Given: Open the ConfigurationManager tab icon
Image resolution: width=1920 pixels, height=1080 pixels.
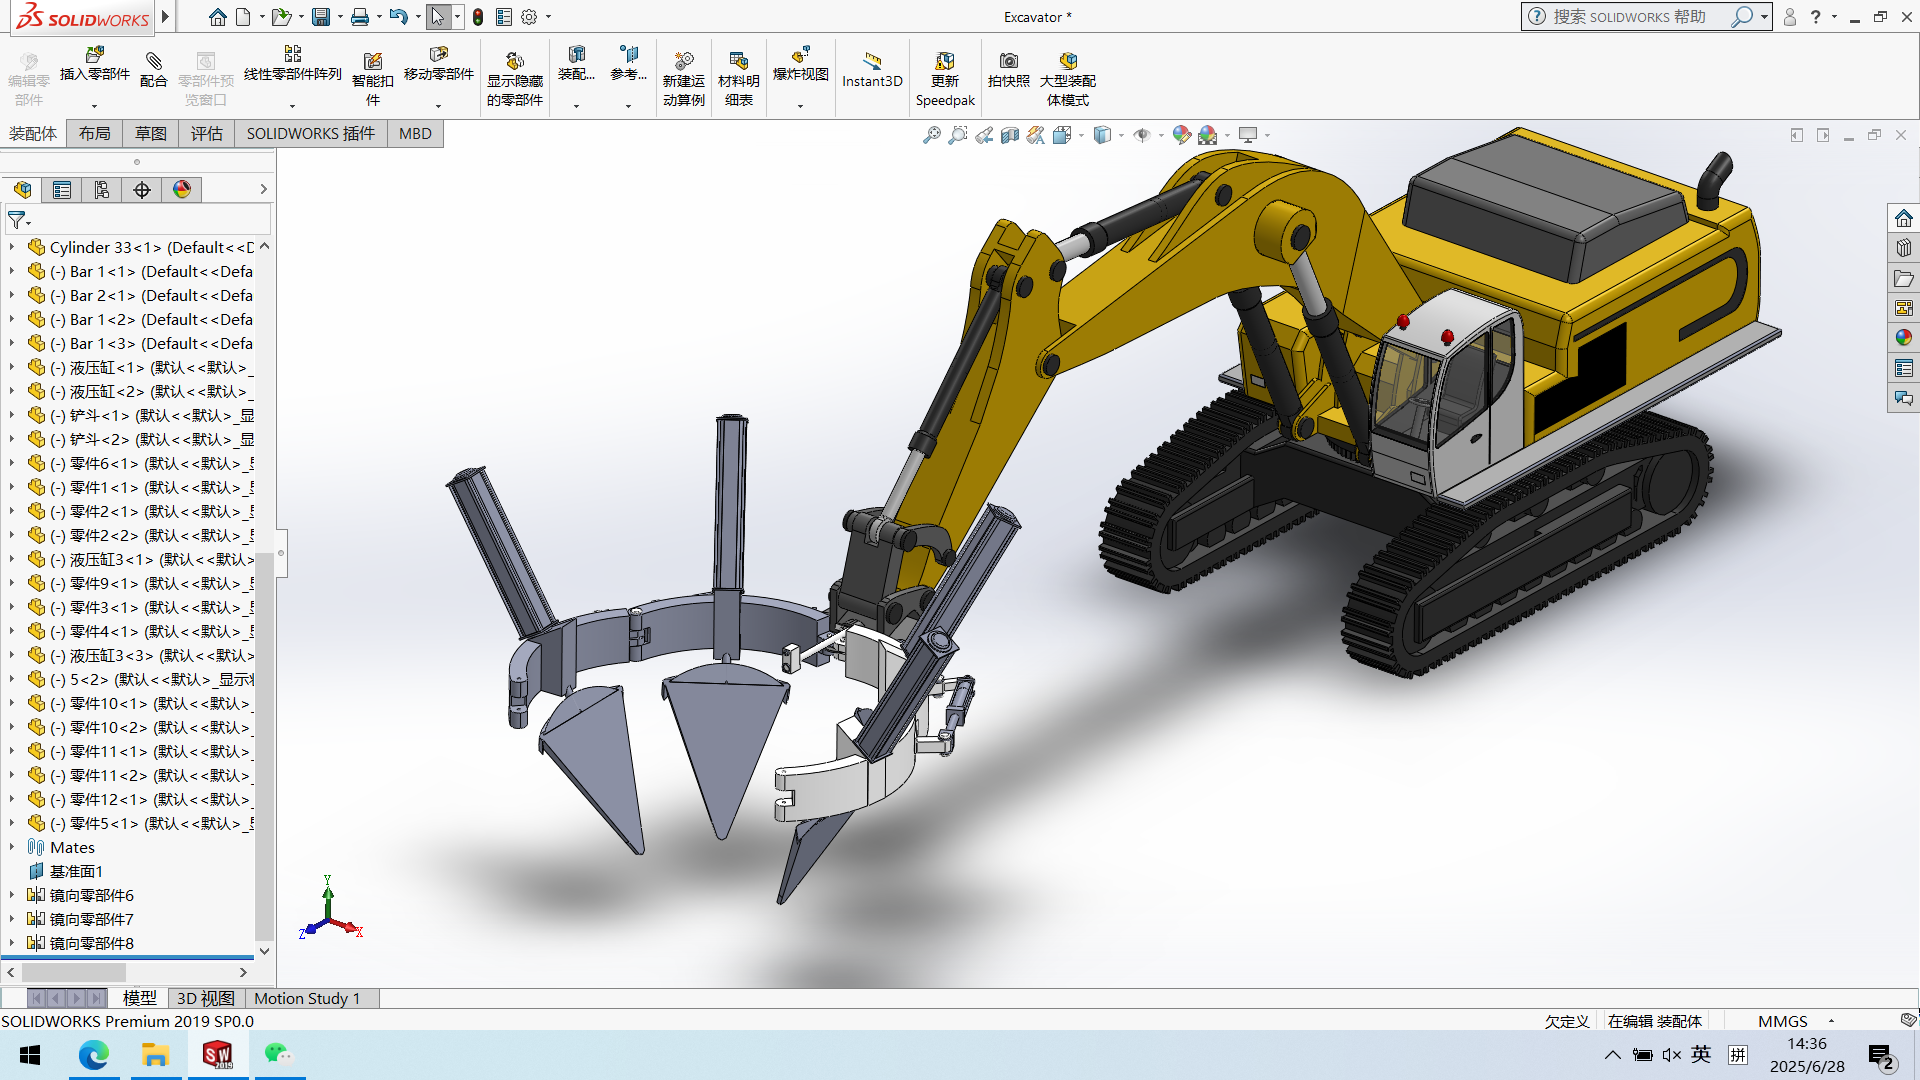Looking at the screenshot, I should coord(102,190).
